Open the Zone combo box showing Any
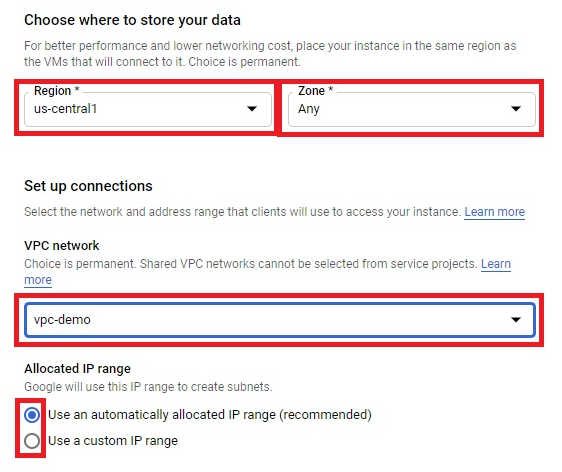 [x=412, y=109]
